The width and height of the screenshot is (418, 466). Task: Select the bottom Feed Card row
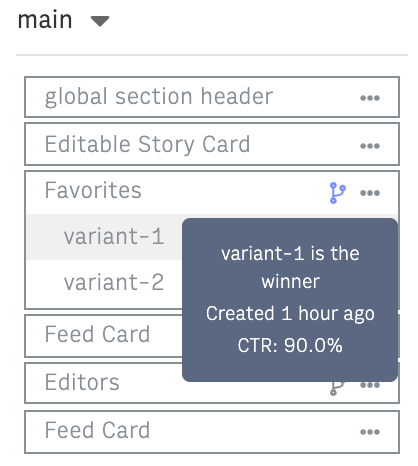[x=212, y=432]
